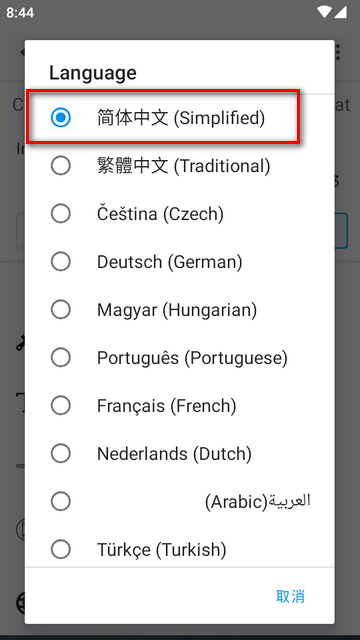Tap the partially hidden globe icon
Screen dimensions: 360x640
pyautogui.click(x=20, y=603)
